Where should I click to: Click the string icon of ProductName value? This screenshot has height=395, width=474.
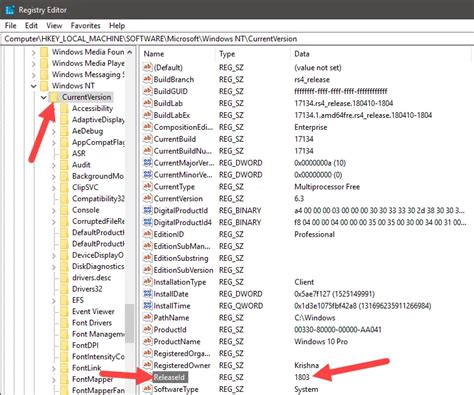147,341
